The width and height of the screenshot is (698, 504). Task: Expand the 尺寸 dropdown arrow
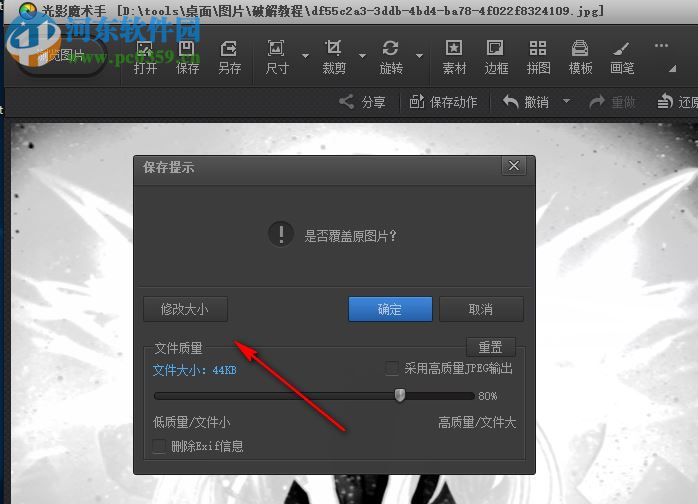[x=305, y=56]
